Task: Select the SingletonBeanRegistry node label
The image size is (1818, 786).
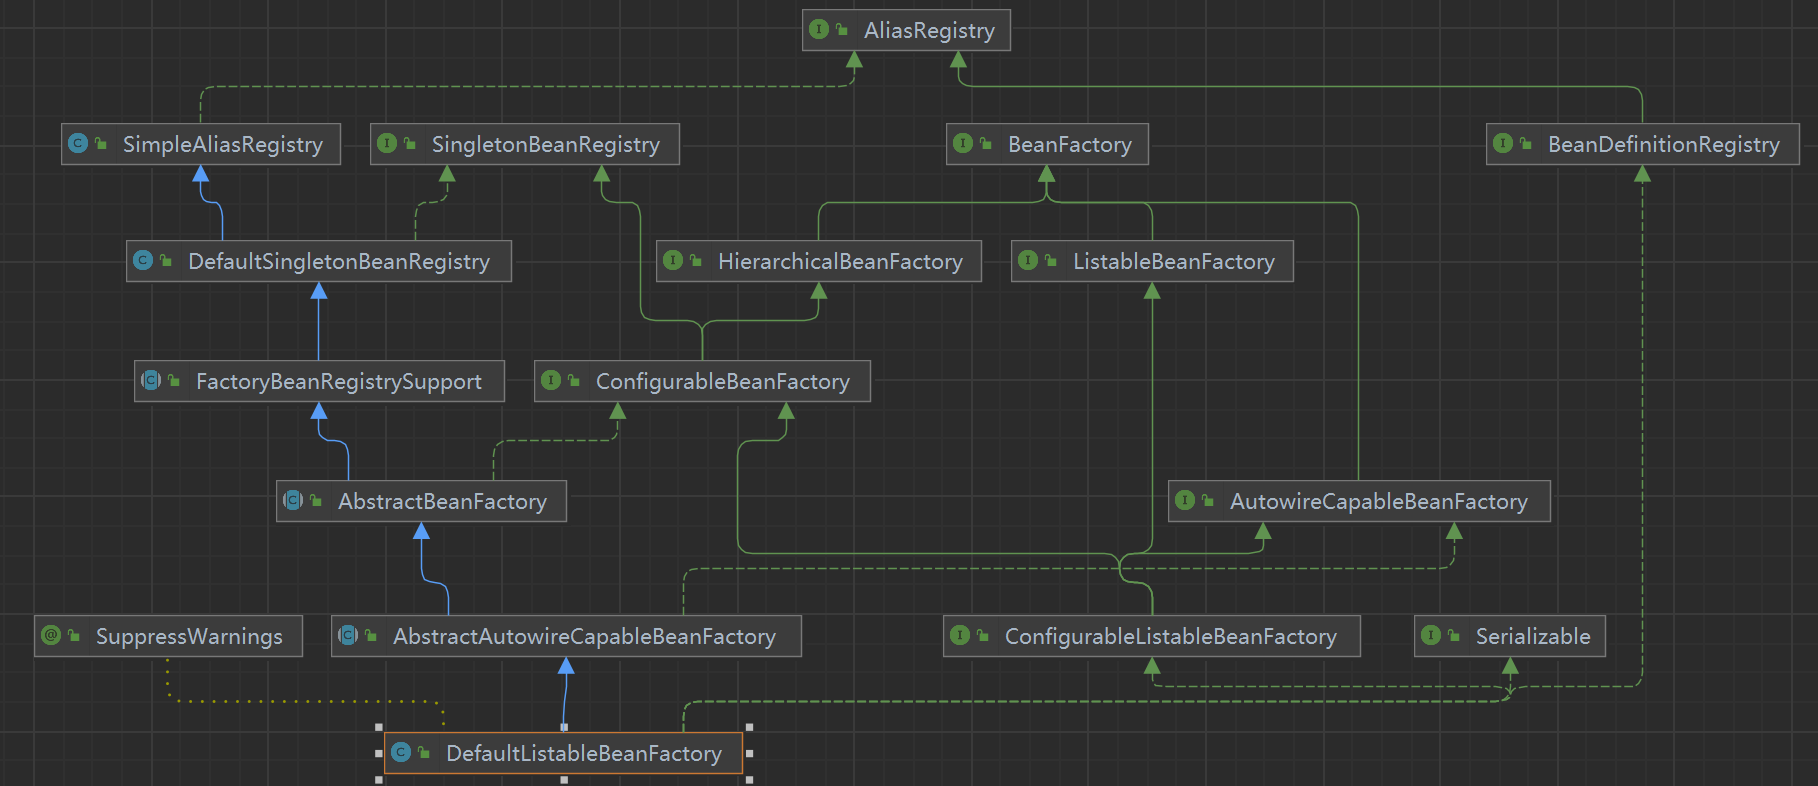Action: (x=545, y=145)
